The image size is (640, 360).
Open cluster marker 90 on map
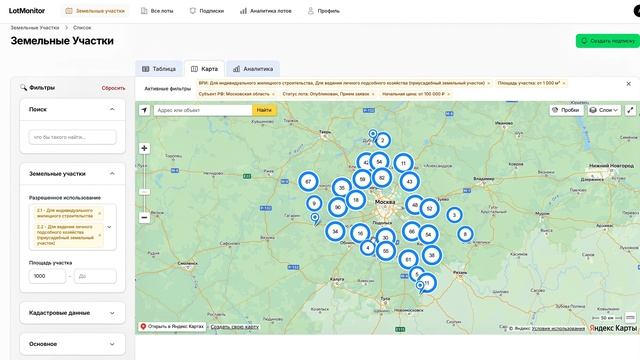pyautogui.click(x=338, y=207)
